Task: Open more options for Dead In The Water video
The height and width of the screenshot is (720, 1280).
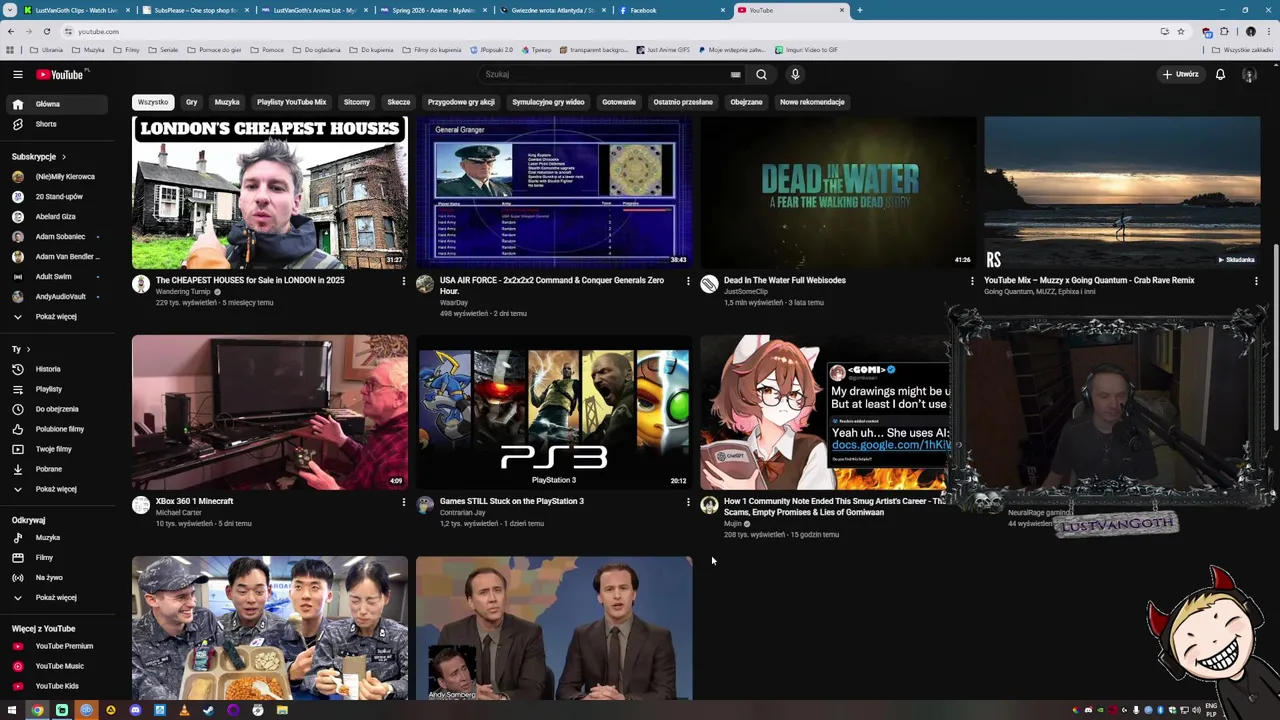Action: 972,282
